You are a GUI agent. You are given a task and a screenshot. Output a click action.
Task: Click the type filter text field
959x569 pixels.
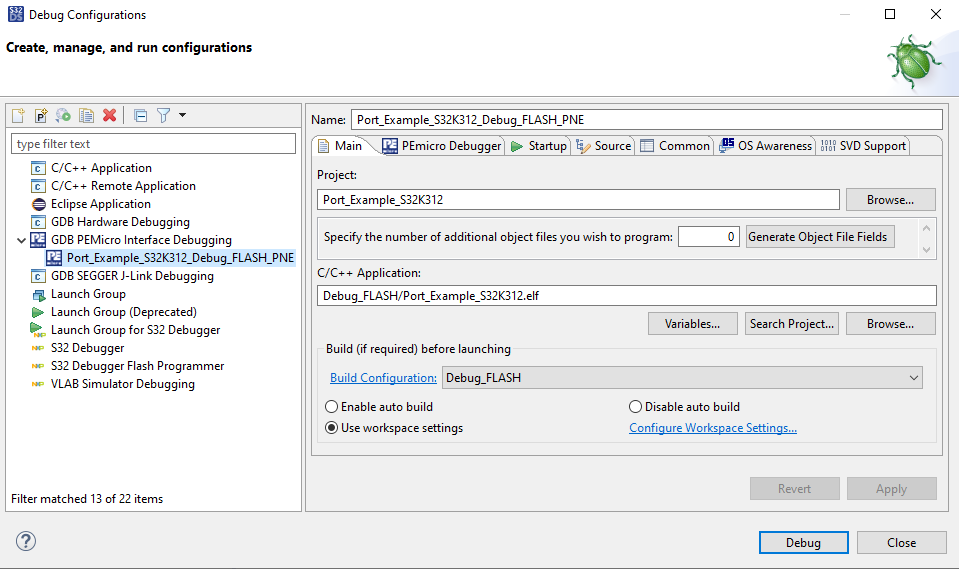point(153,144)
